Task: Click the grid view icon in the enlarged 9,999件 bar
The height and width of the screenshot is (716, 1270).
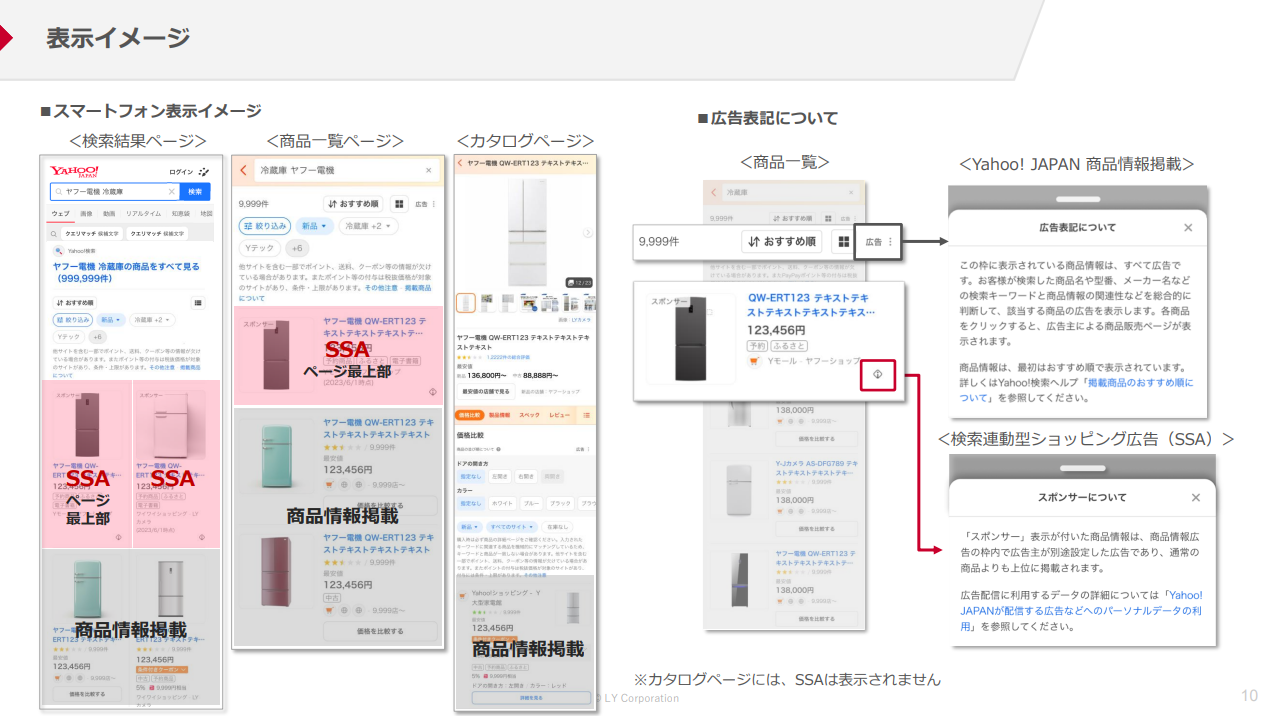Action: [x=844, y=242]
